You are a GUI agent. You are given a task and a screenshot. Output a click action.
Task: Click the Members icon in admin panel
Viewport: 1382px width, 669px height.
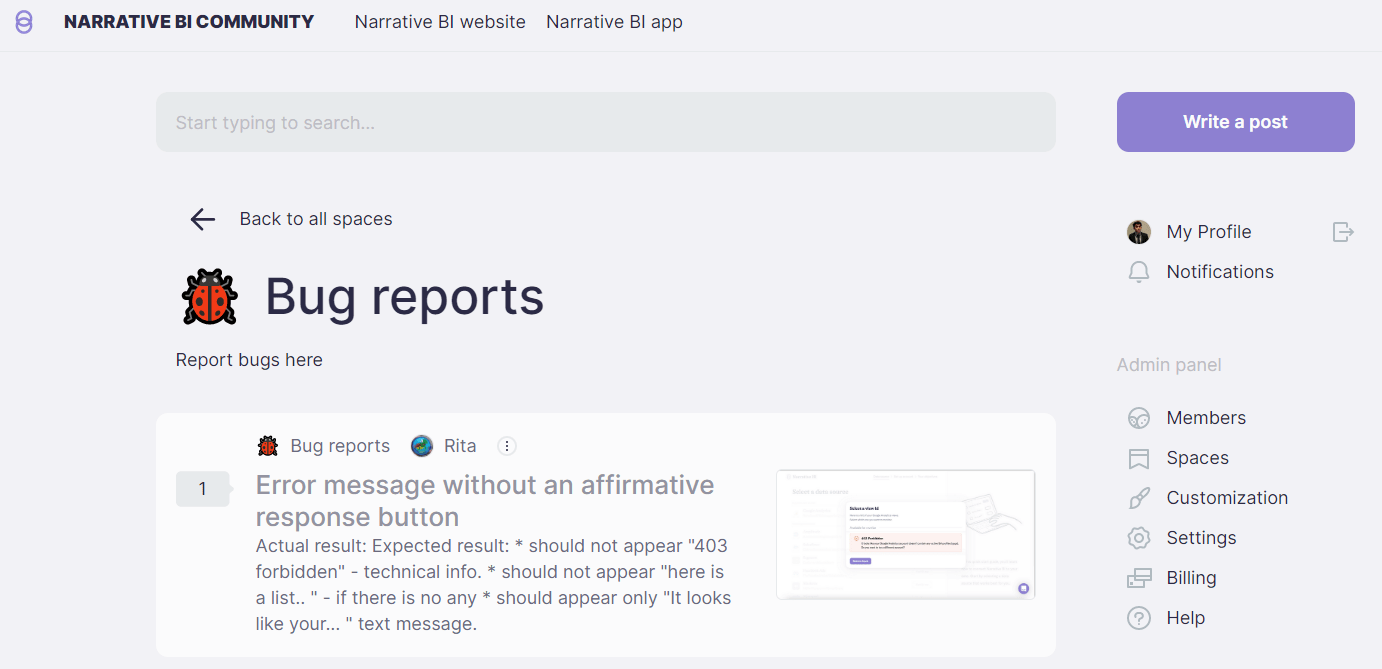[x=1139, y=418]
